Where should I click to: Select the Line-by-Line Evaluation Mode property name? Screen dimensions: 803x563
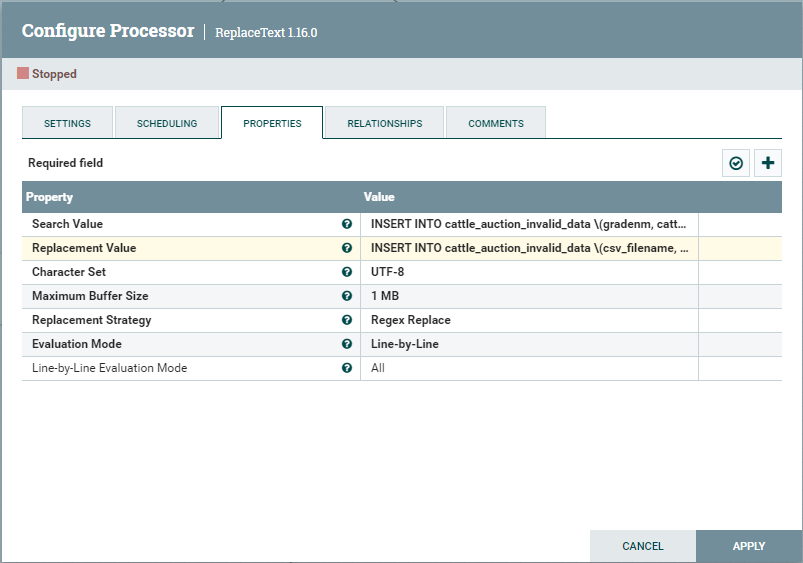pos(110,368)
